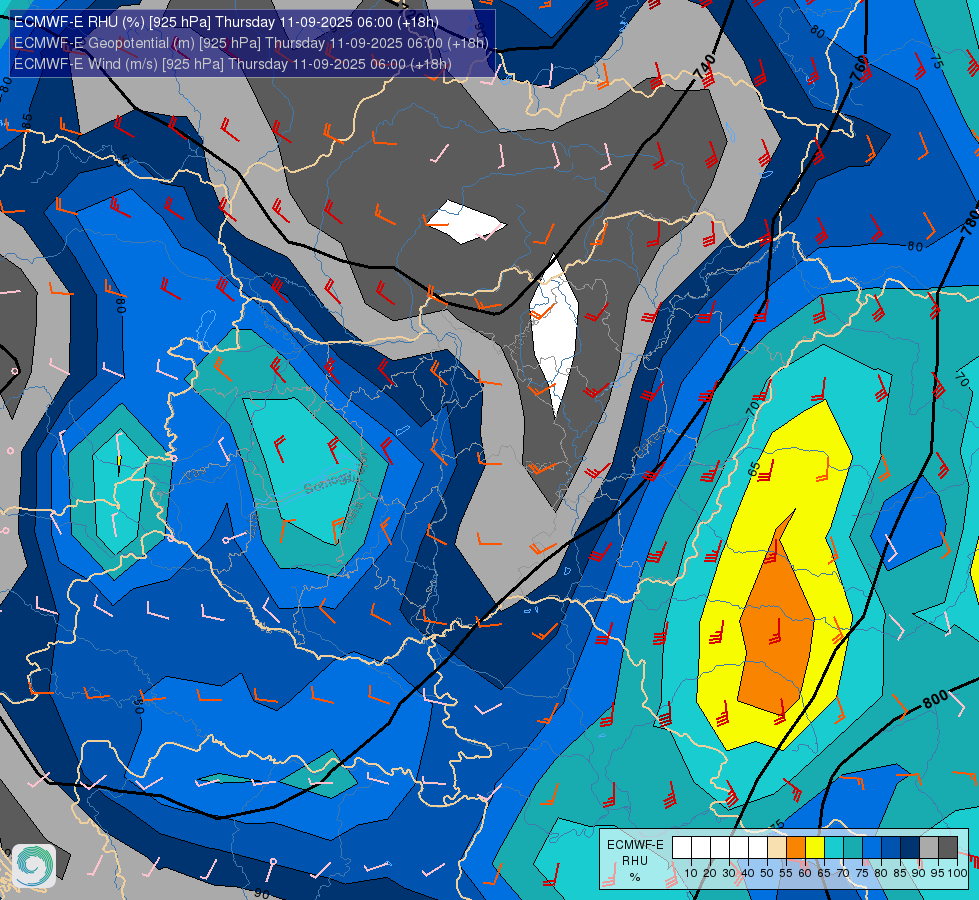Click the orange 55–60% humidity area on map
Viewport: 979px width, 900px height.
click(x=776, y=625)
